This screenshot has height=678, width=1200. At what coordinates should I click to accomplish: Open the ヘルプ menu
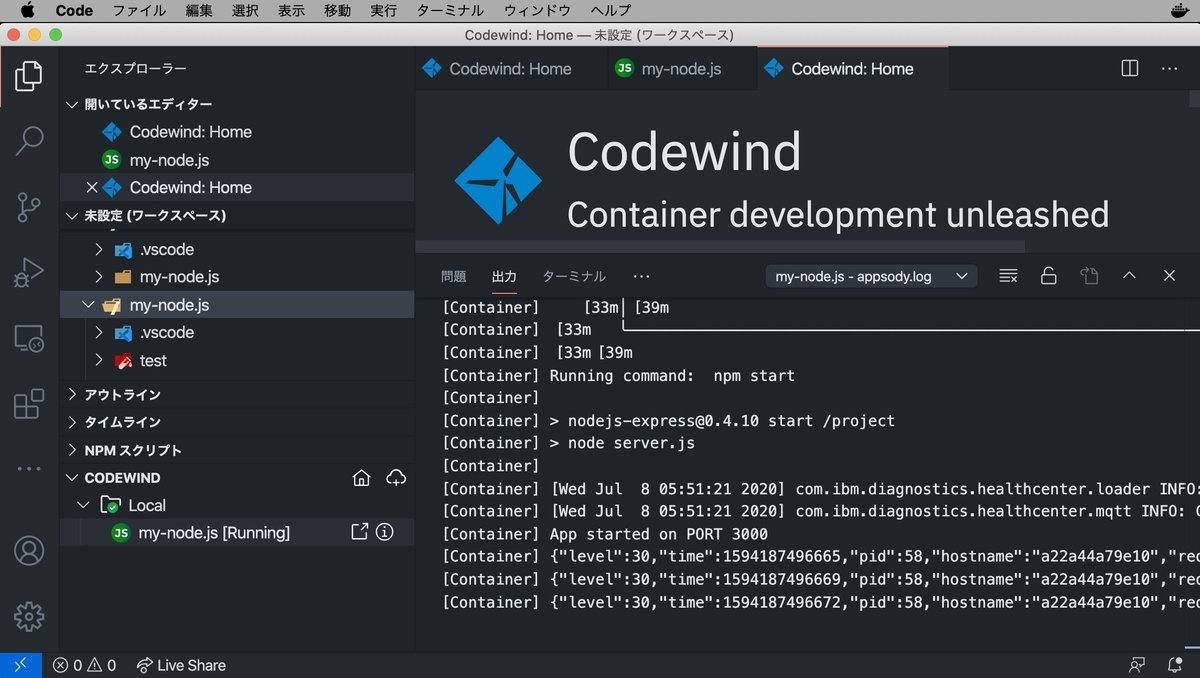point(611,11)
